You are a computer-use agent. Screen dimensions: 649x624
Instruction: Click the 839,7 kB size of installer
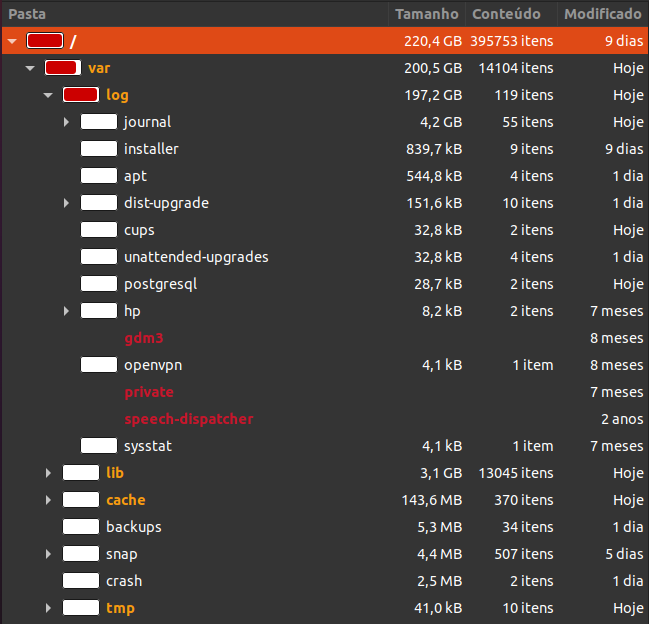point(434,149)
